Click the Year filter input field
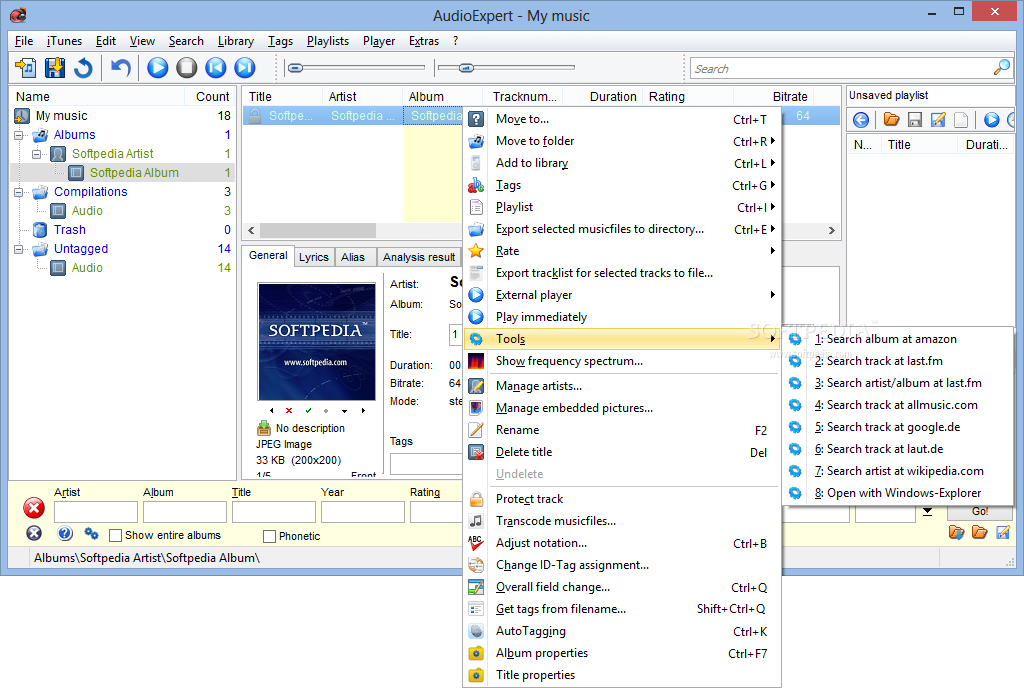This screenshot has height=688, width=1024. pyautogui.click(x=362, y=512)
